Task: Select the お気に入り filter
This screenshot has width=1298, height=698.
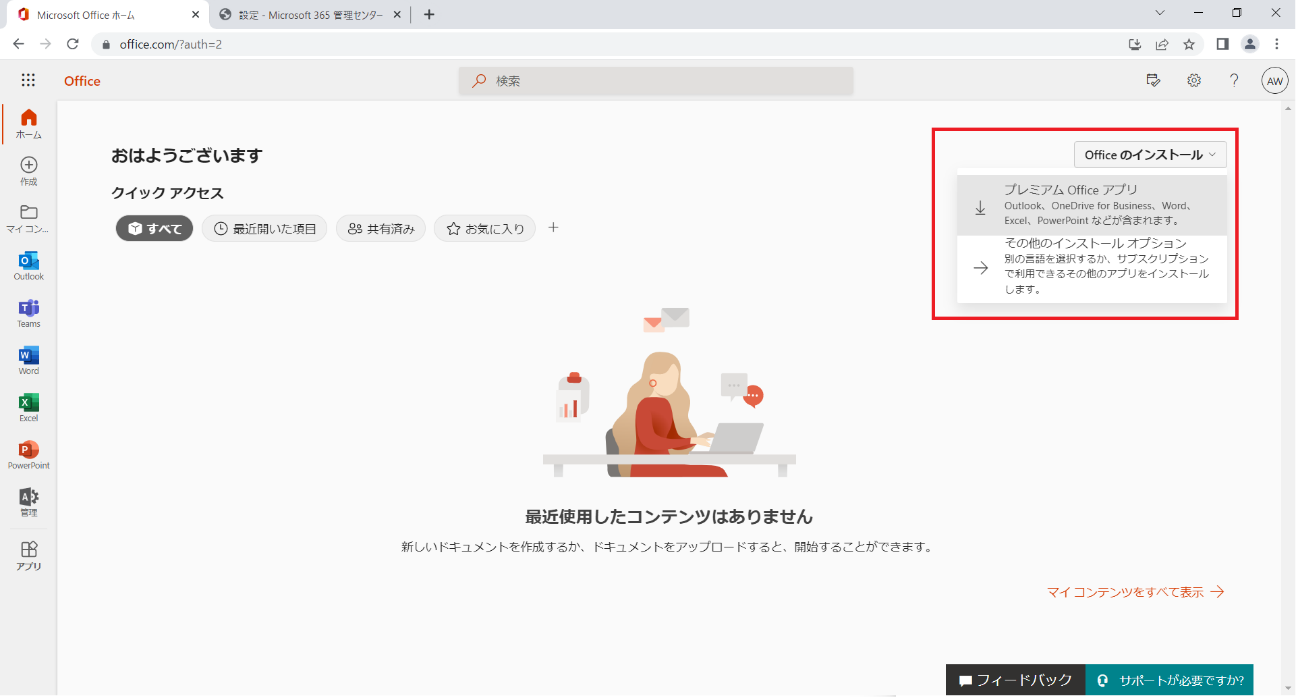Action: tap(485, 229)
